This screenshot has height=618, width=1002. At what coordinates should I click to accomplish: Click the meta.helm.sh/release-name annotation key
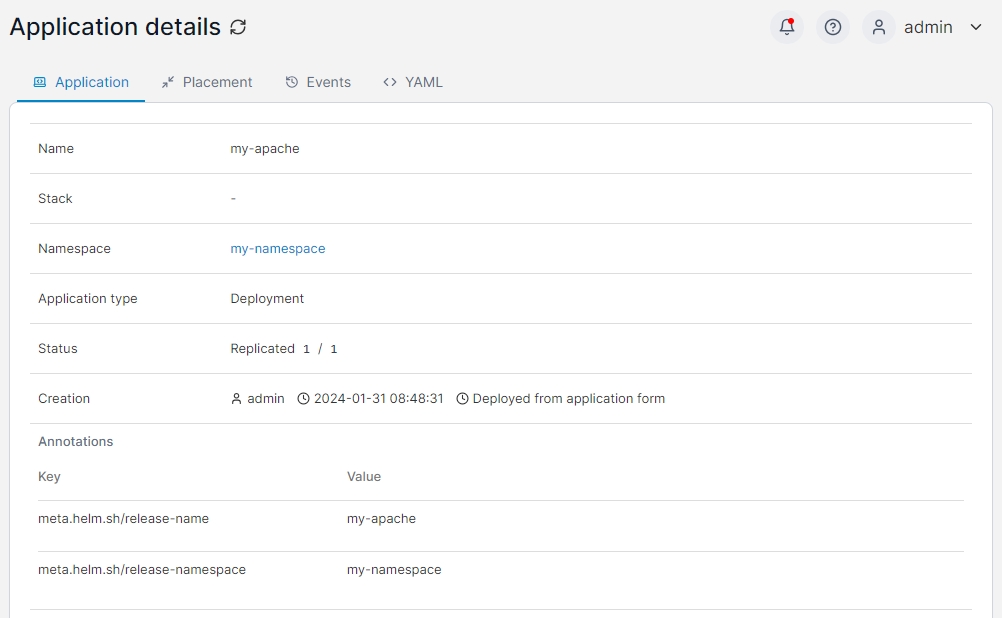(123, 519)
